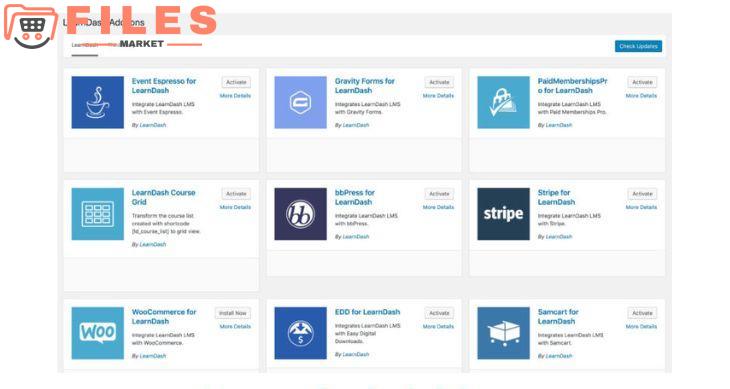The height and width of the screenshot is (389, 730).
Task: Click the LearnDash Course Grid icon
Action: click(97, 214)
